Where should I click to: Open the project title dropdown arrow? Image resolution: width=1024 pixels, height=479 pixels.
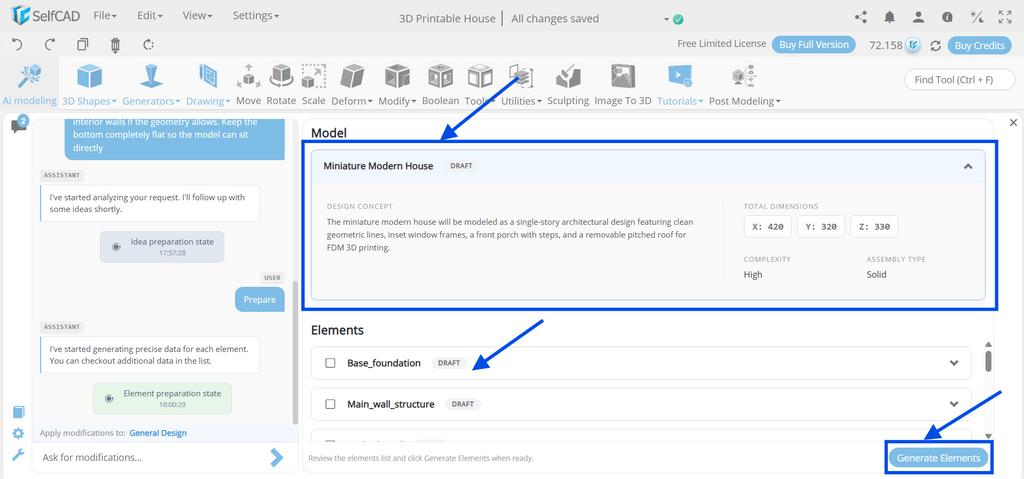[x=667, y=20]
